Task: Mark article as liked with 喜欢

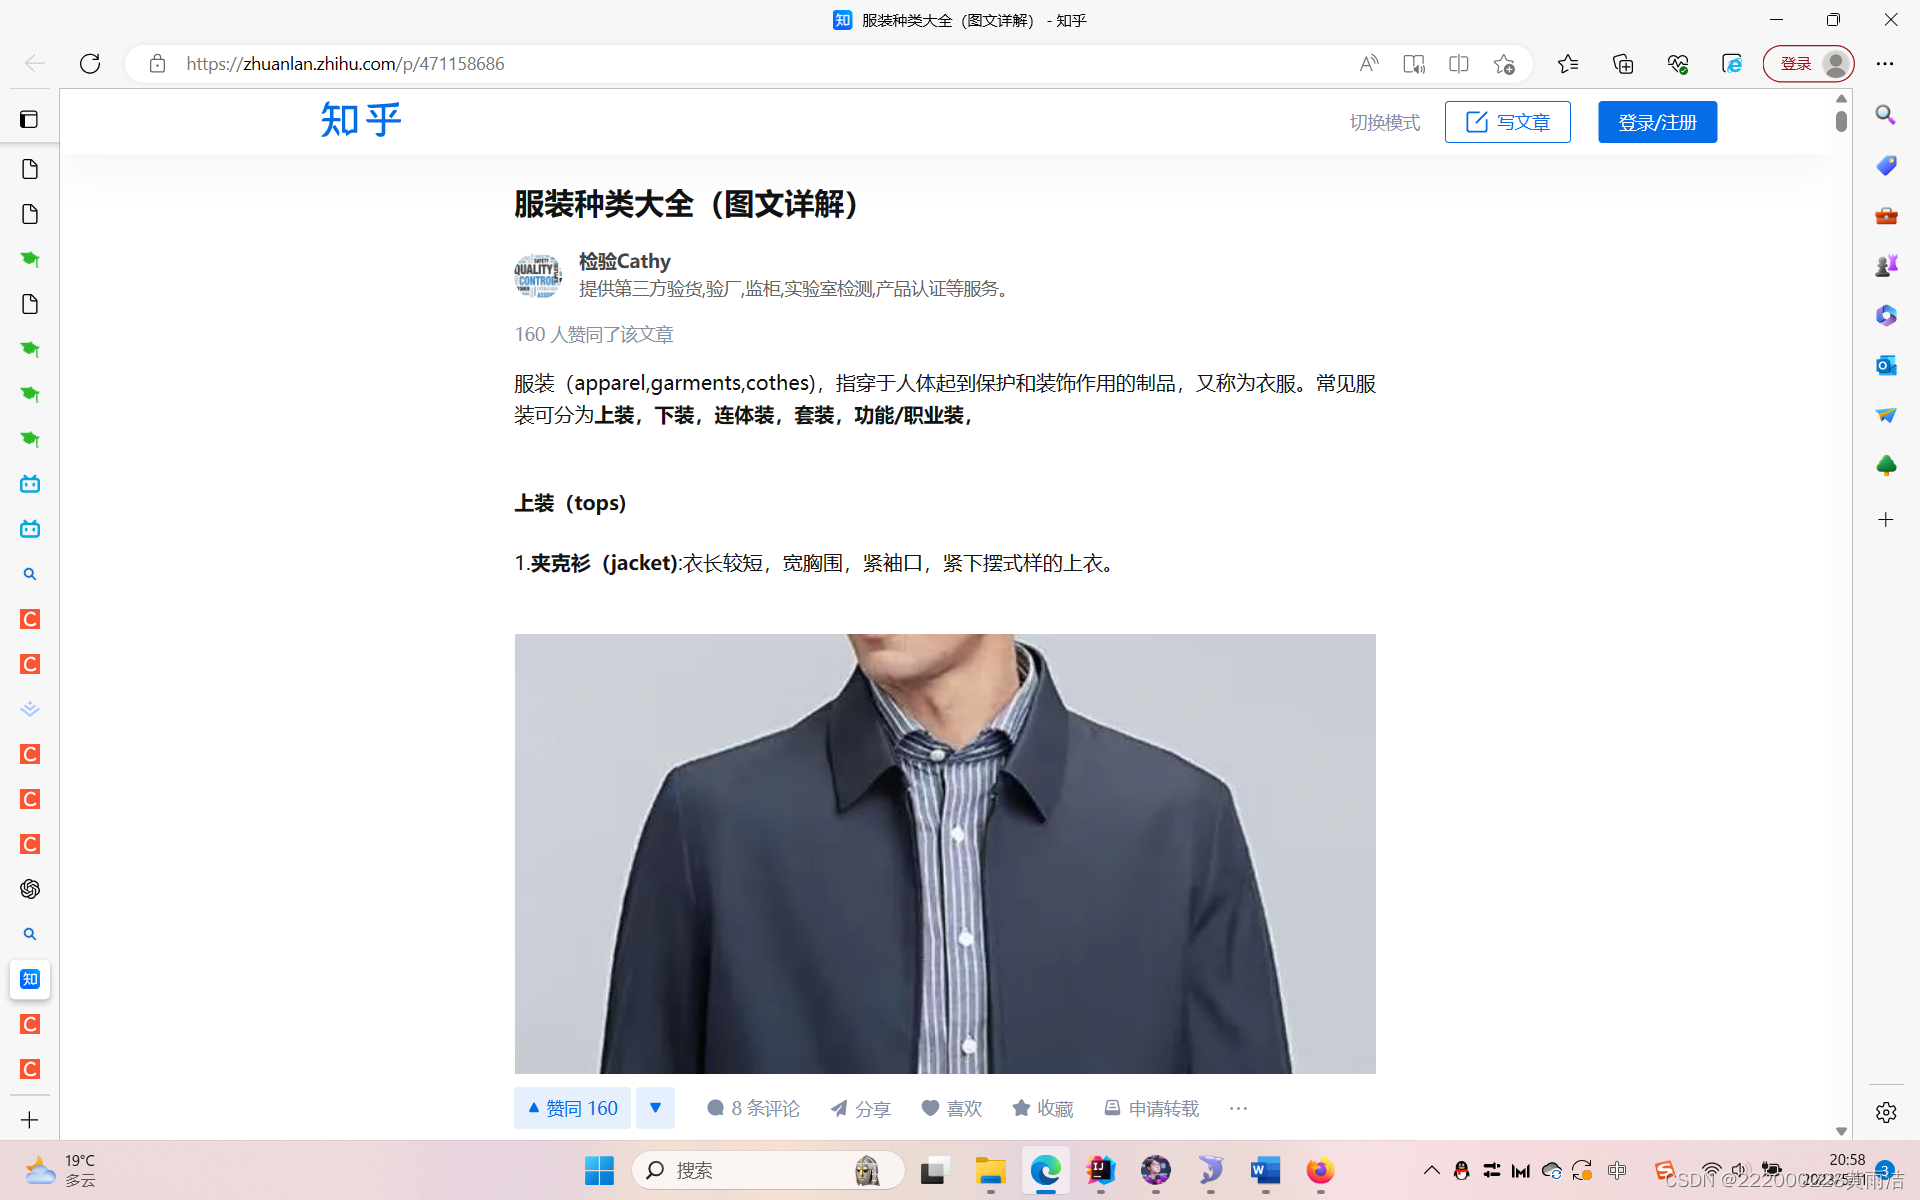Action: click(x=951, y=1108)
